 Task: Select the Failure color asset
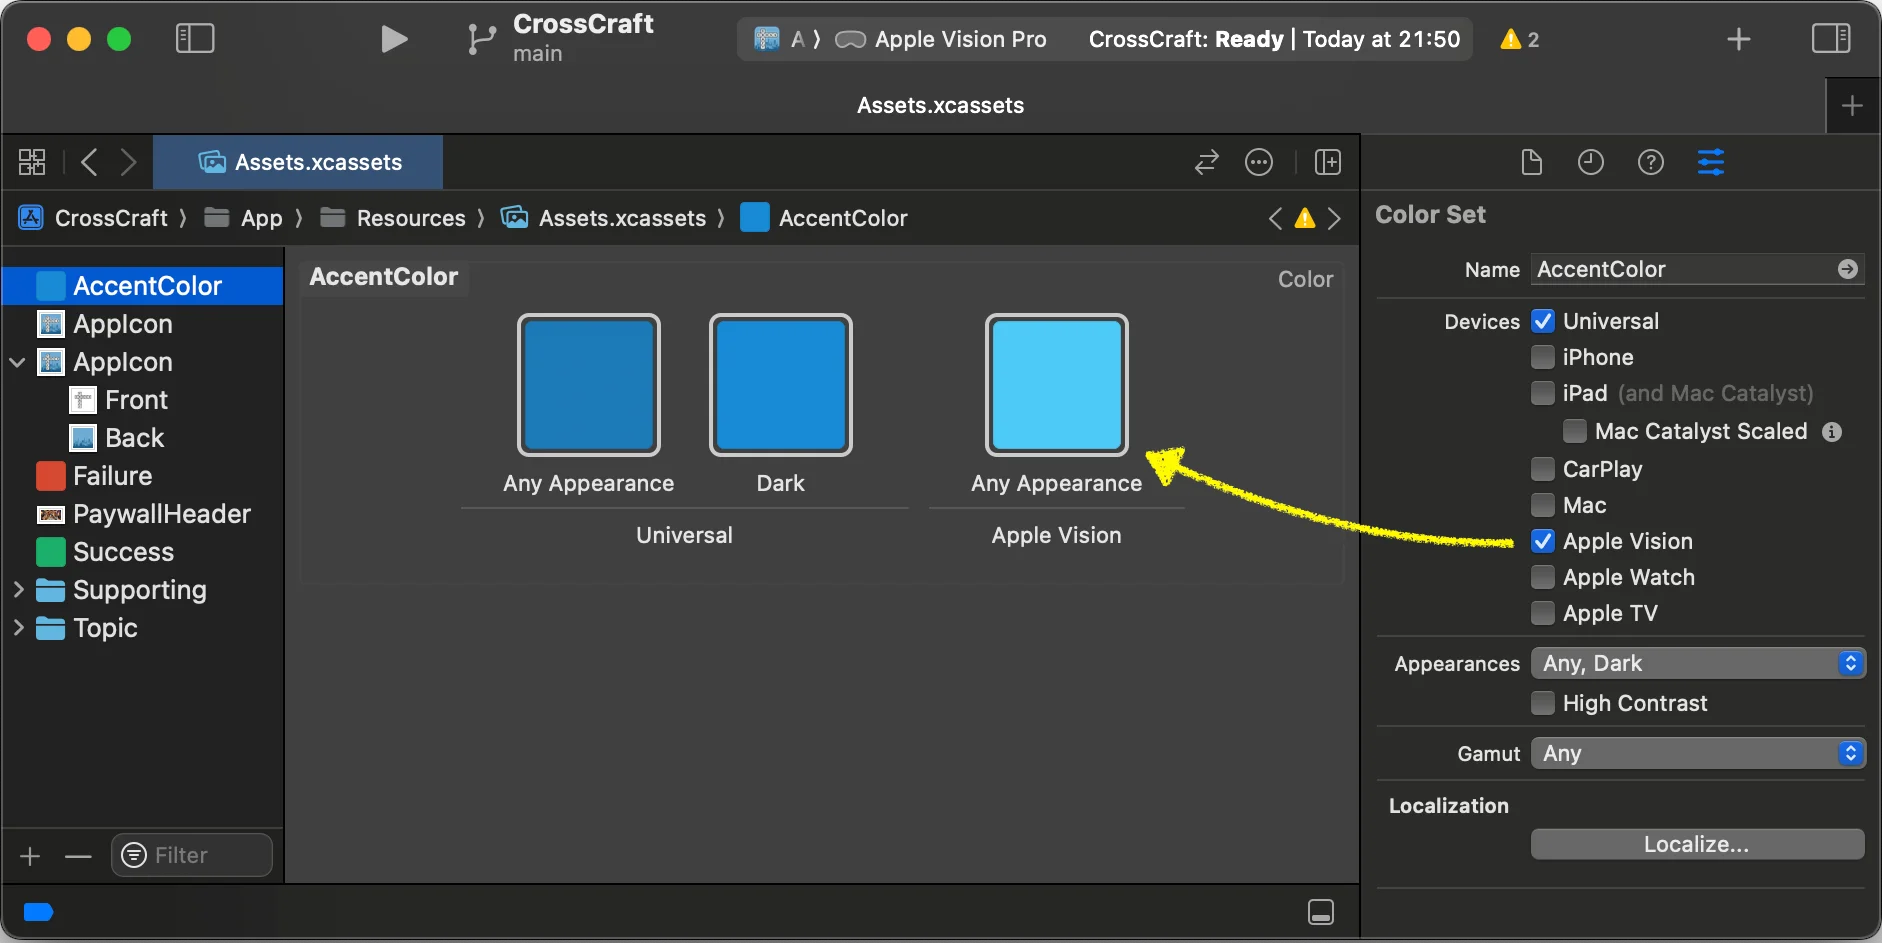tap(112, 476)
